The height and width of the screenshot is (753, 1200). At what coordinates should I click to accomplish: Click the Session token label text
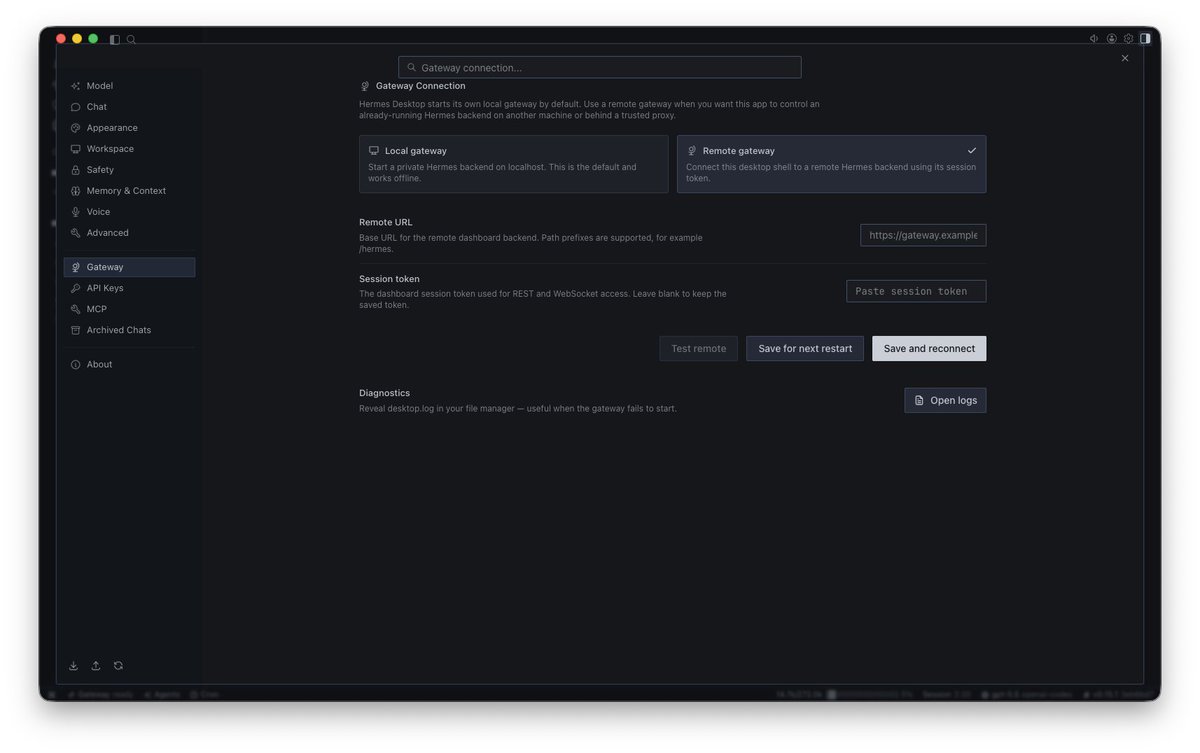(x=389, y=279)
